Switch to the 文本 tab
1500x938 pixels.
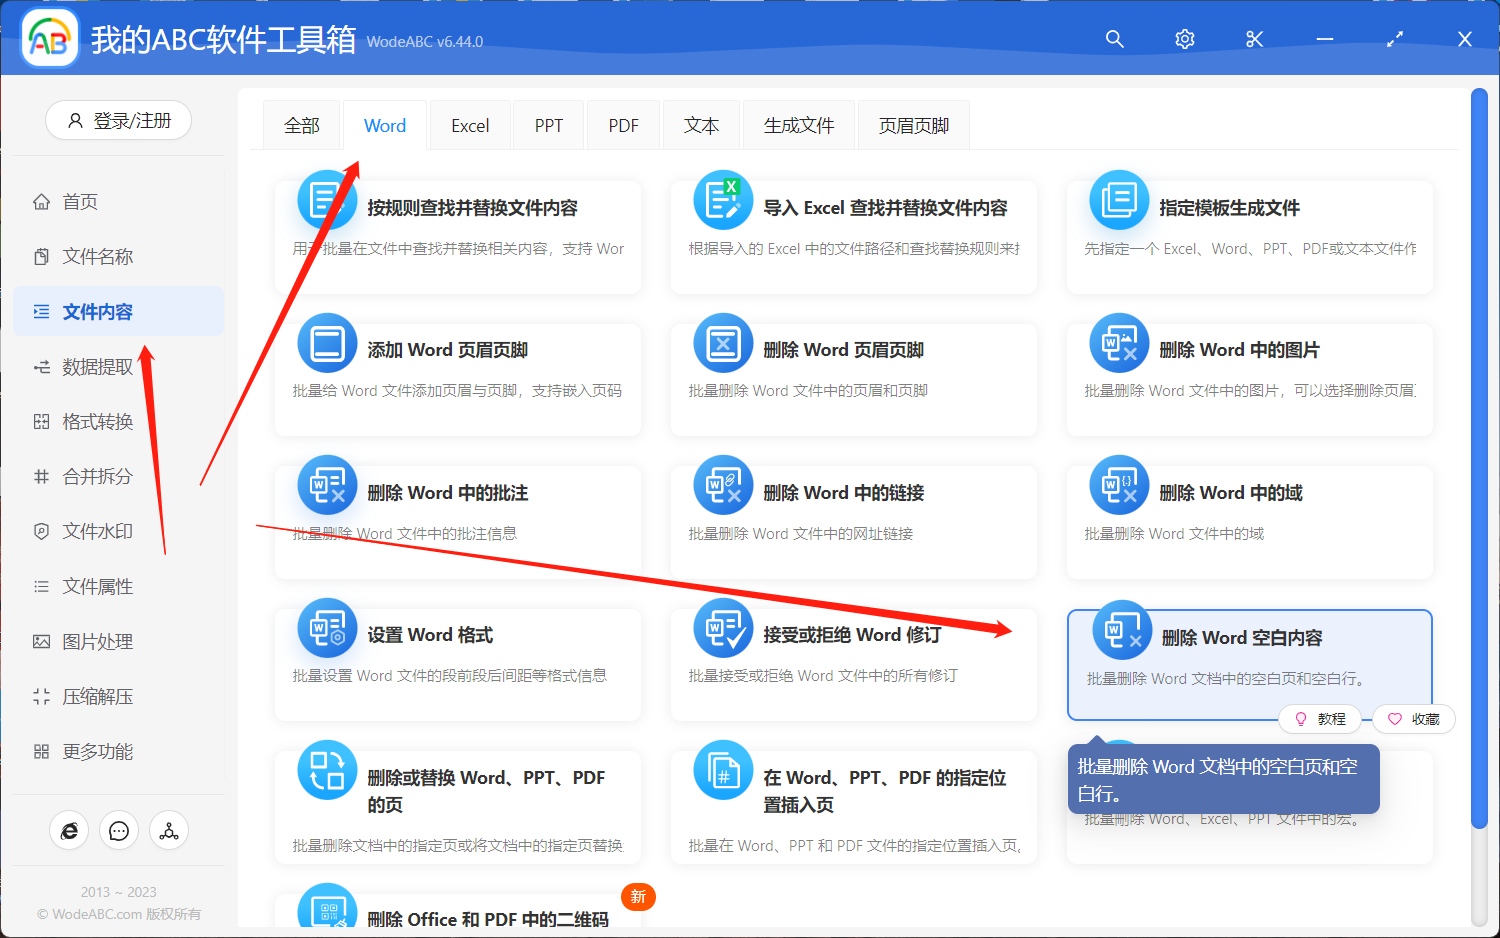[x=702, y=126]
